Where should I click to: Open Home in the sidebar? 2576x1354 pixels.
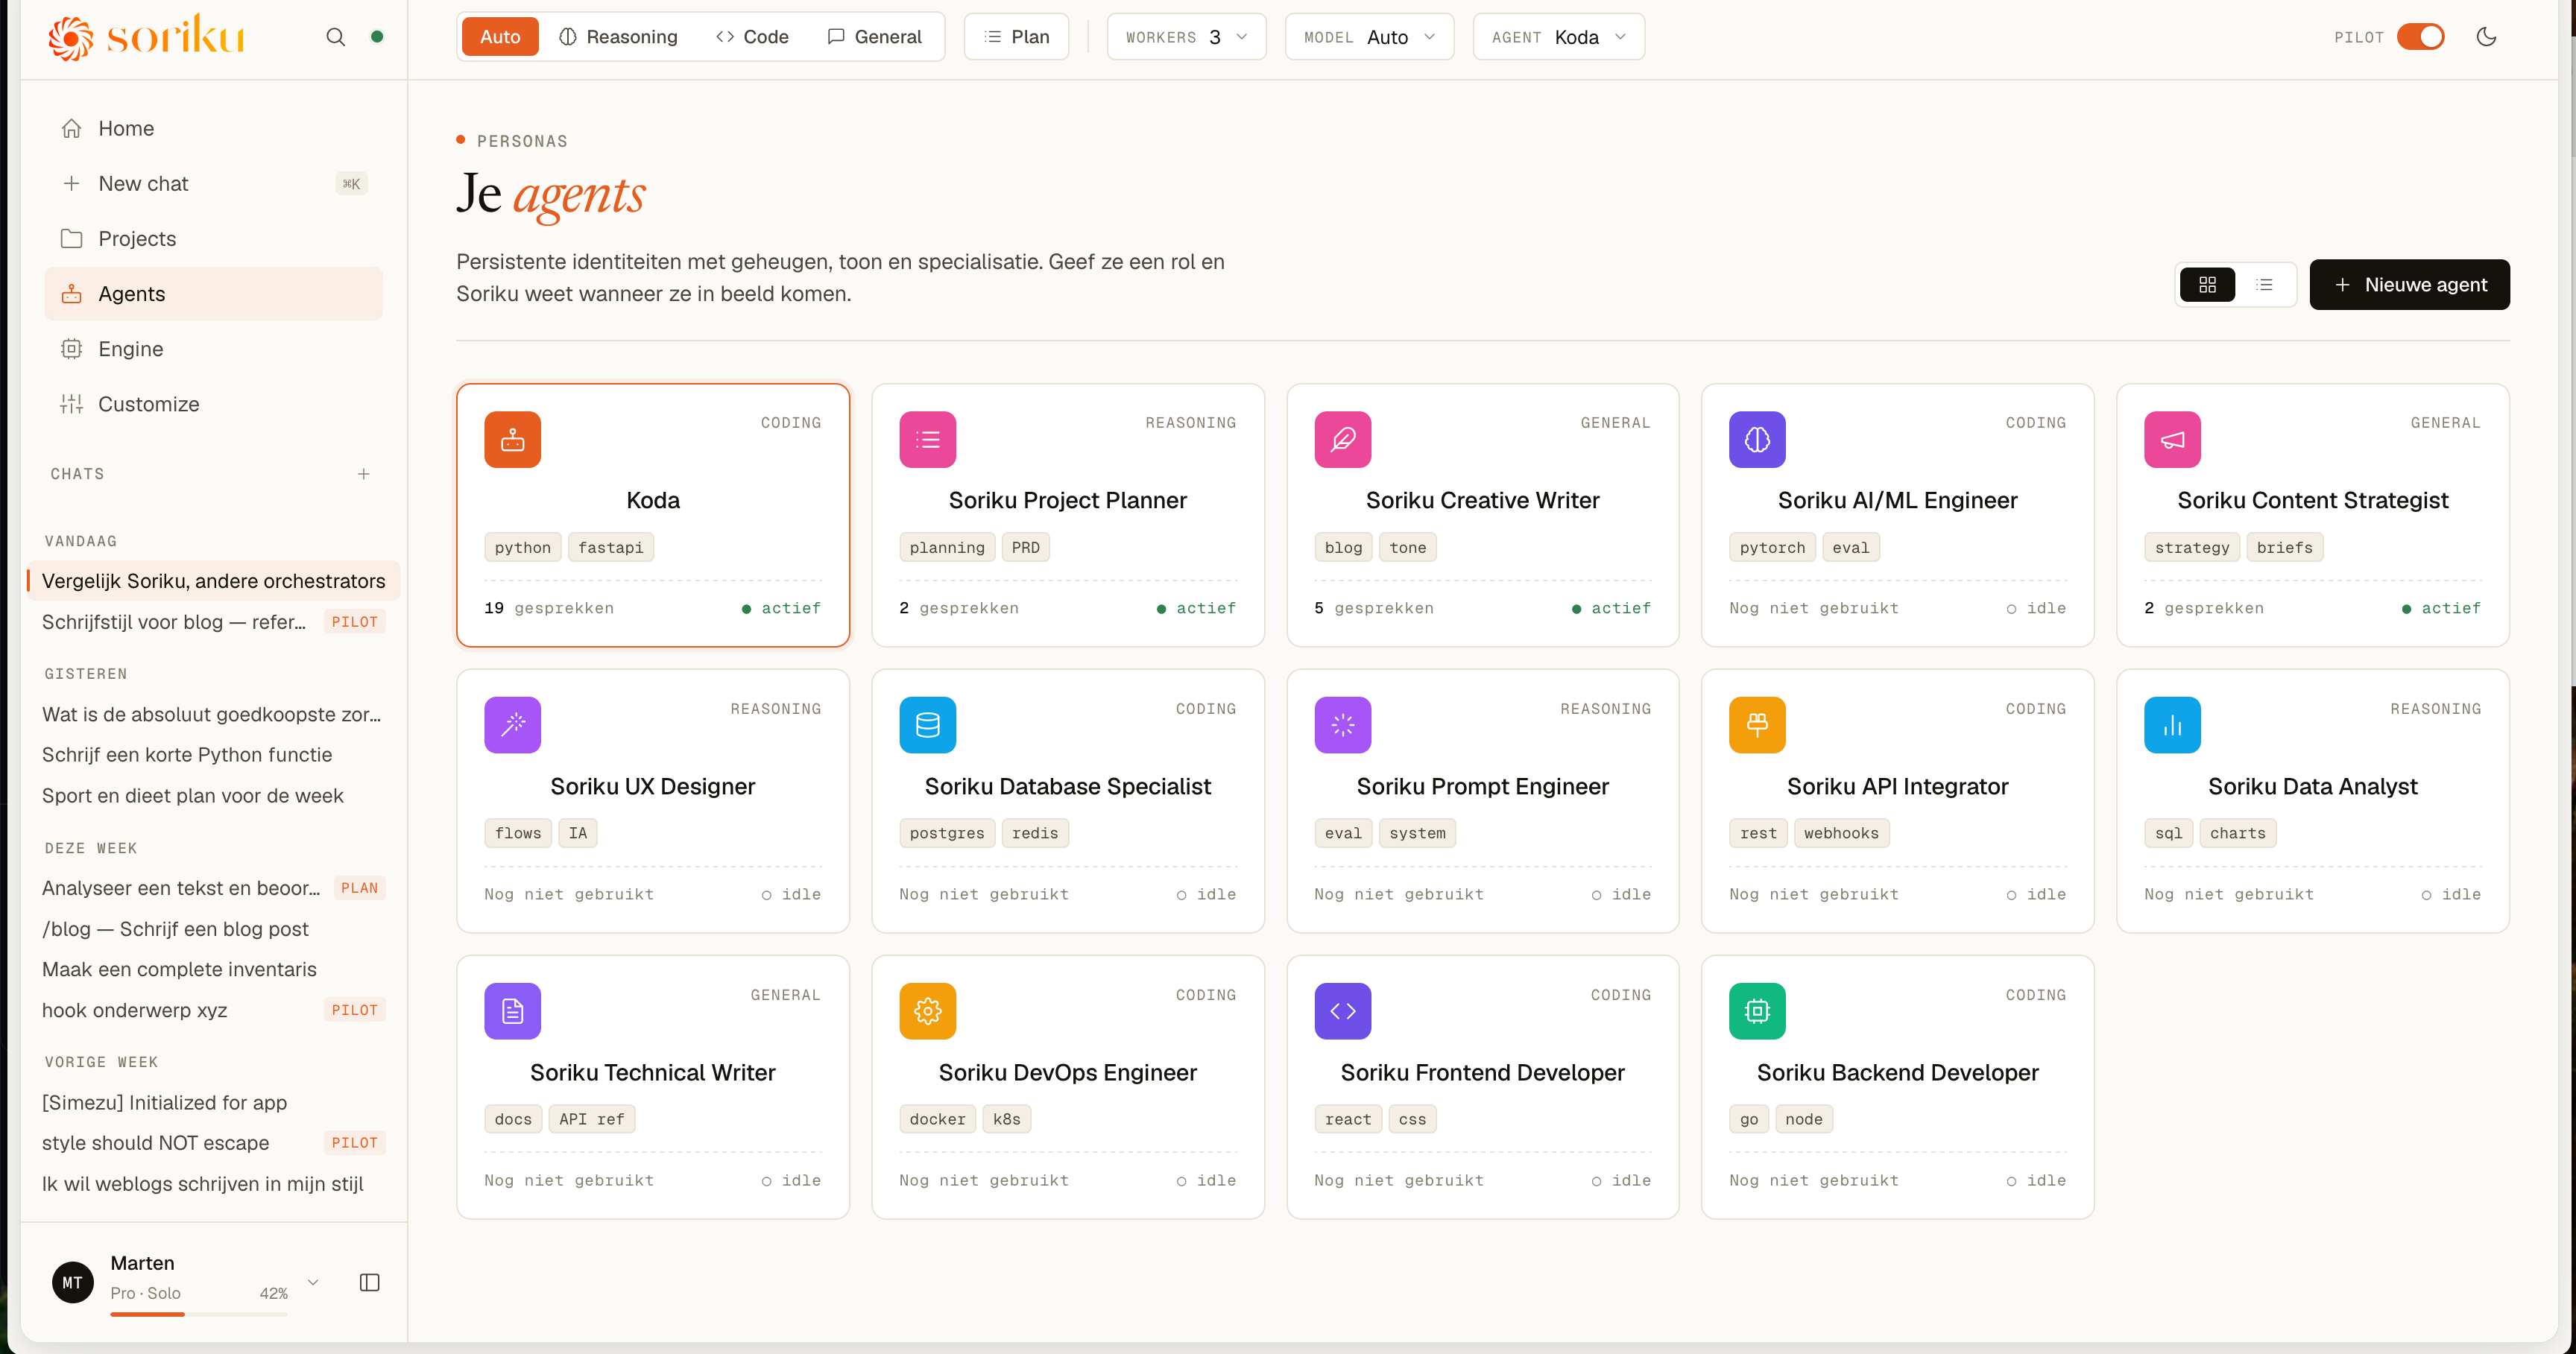point(214,128)
